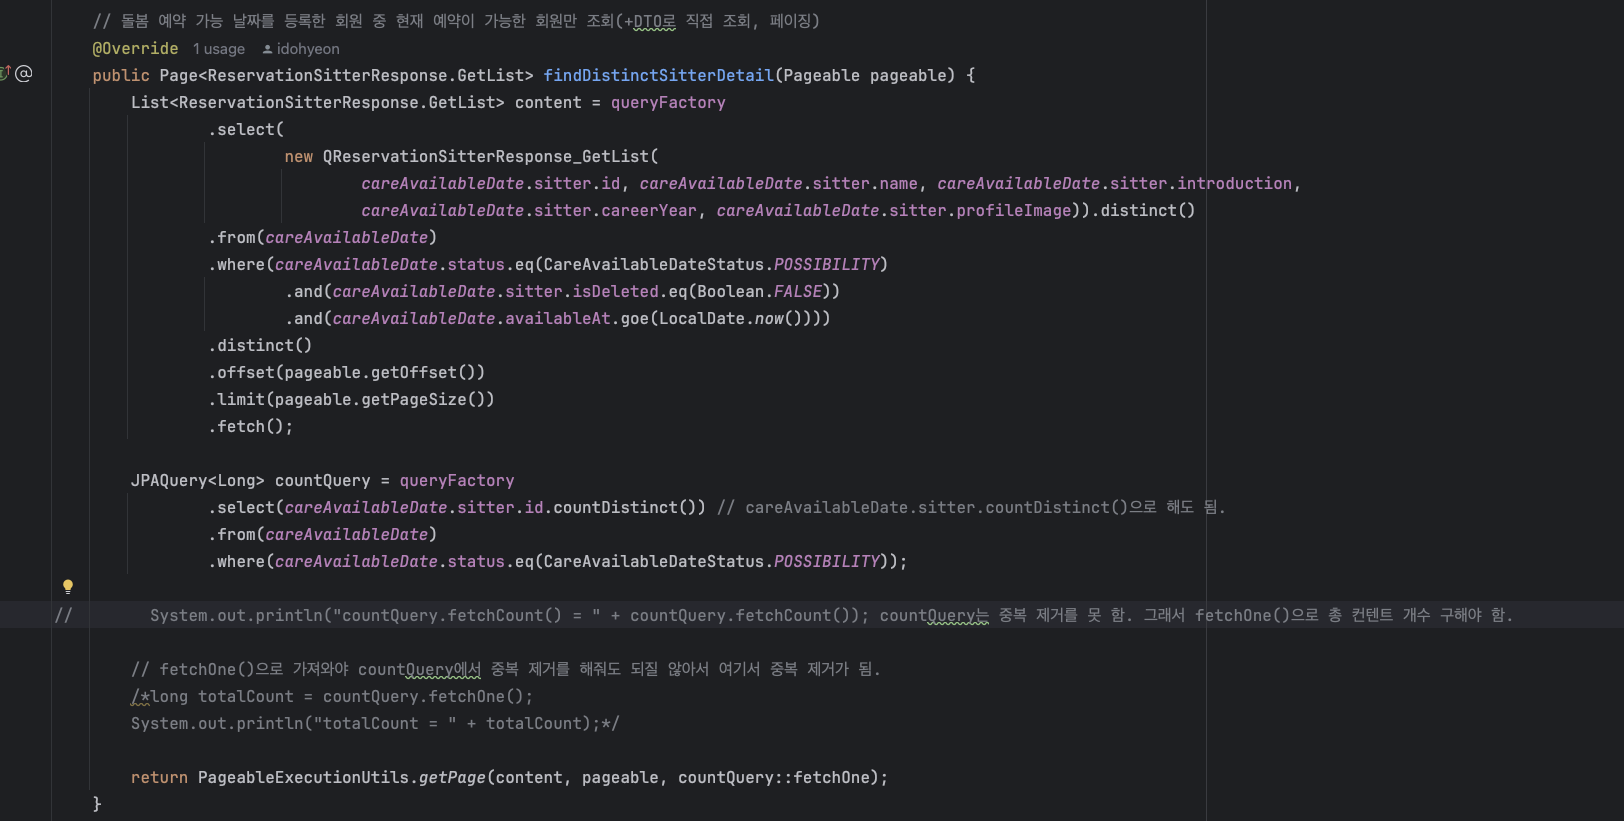Click JPAQuery<Long> type declaration
The width and height of the screenshot is (1624, 821).
pyautogui.click(x=198, y=481)
